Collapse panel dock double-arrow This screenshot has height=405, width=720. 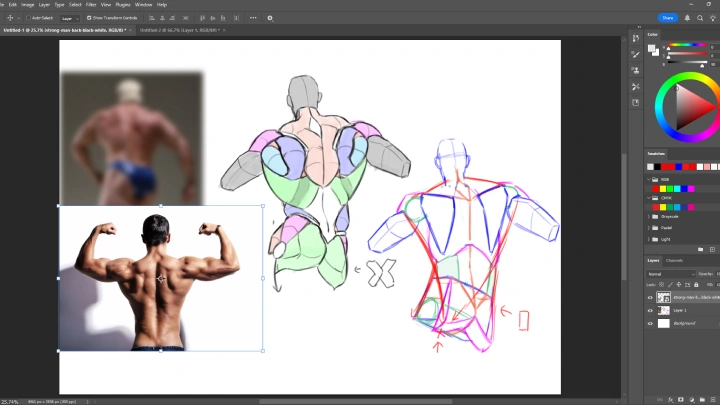[639, 27]
